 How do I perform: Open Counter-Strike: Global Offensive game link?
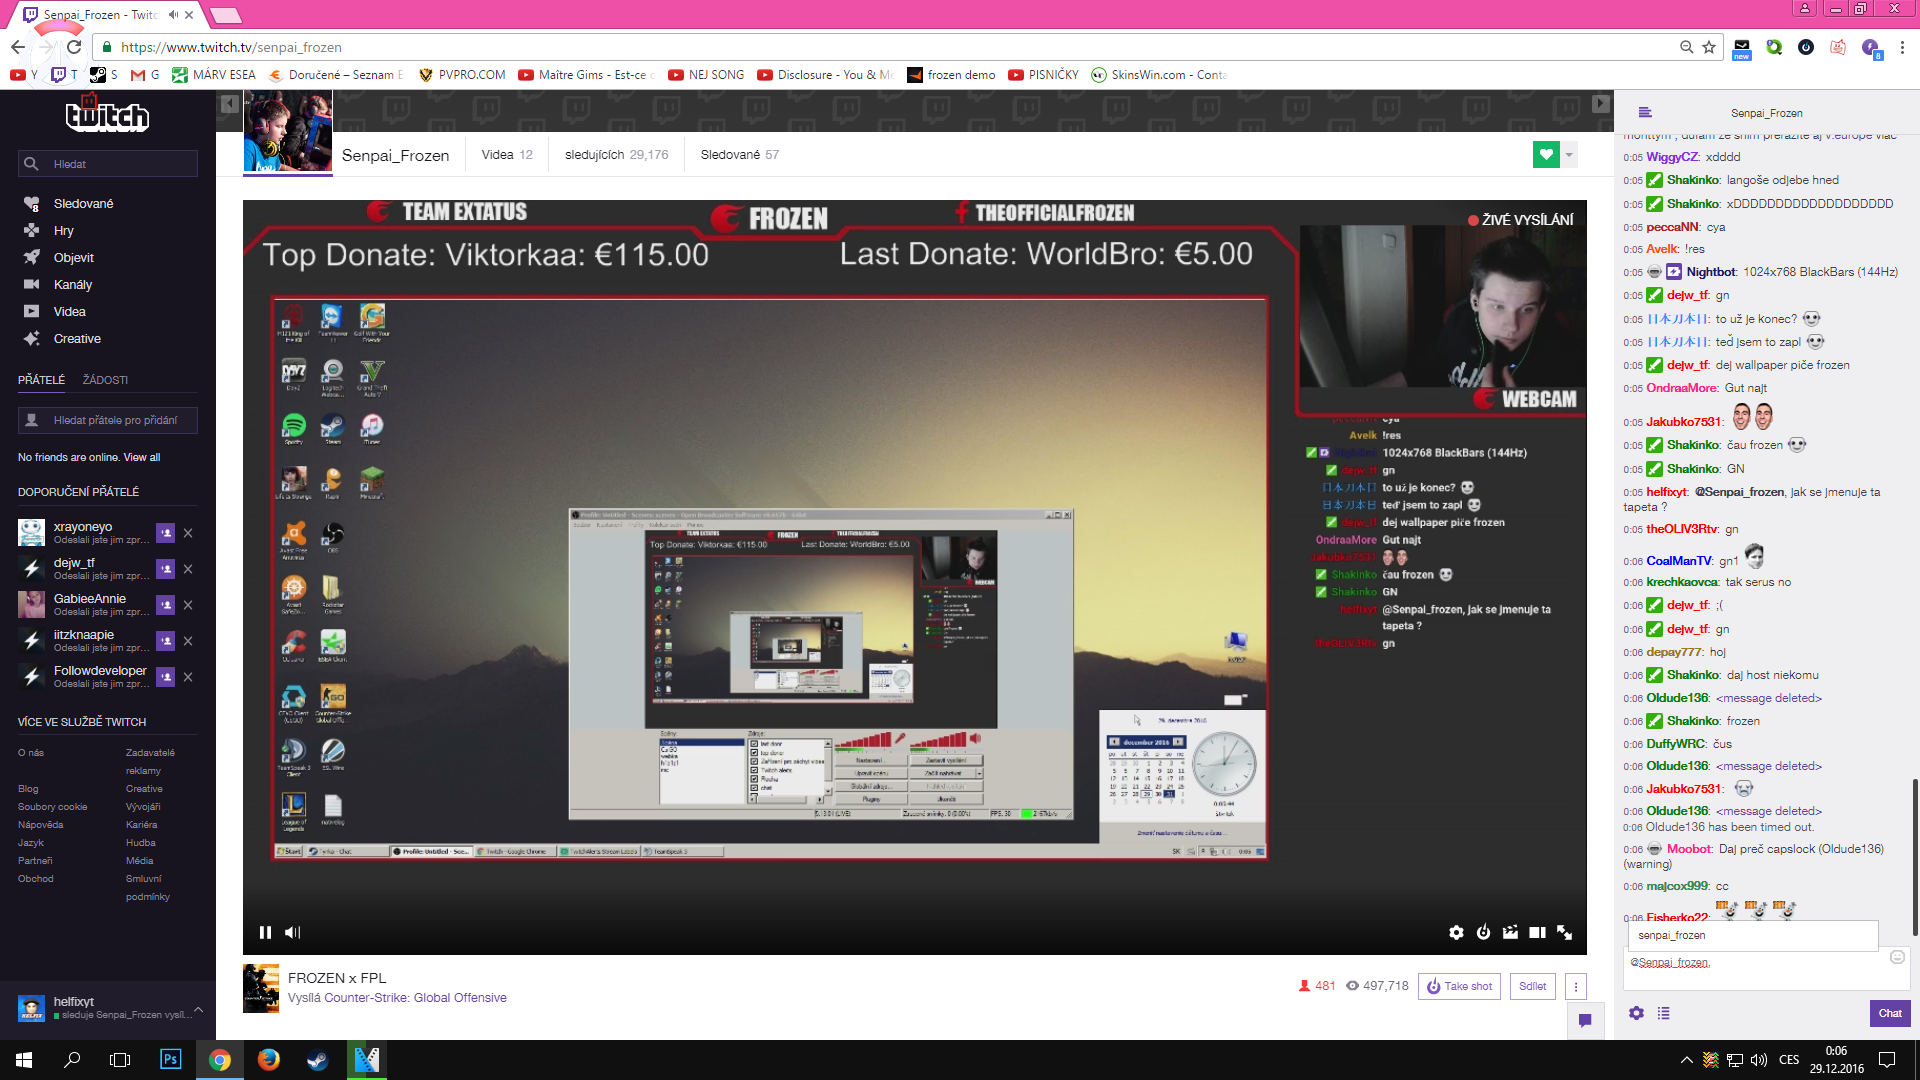(x=415, y=998)
